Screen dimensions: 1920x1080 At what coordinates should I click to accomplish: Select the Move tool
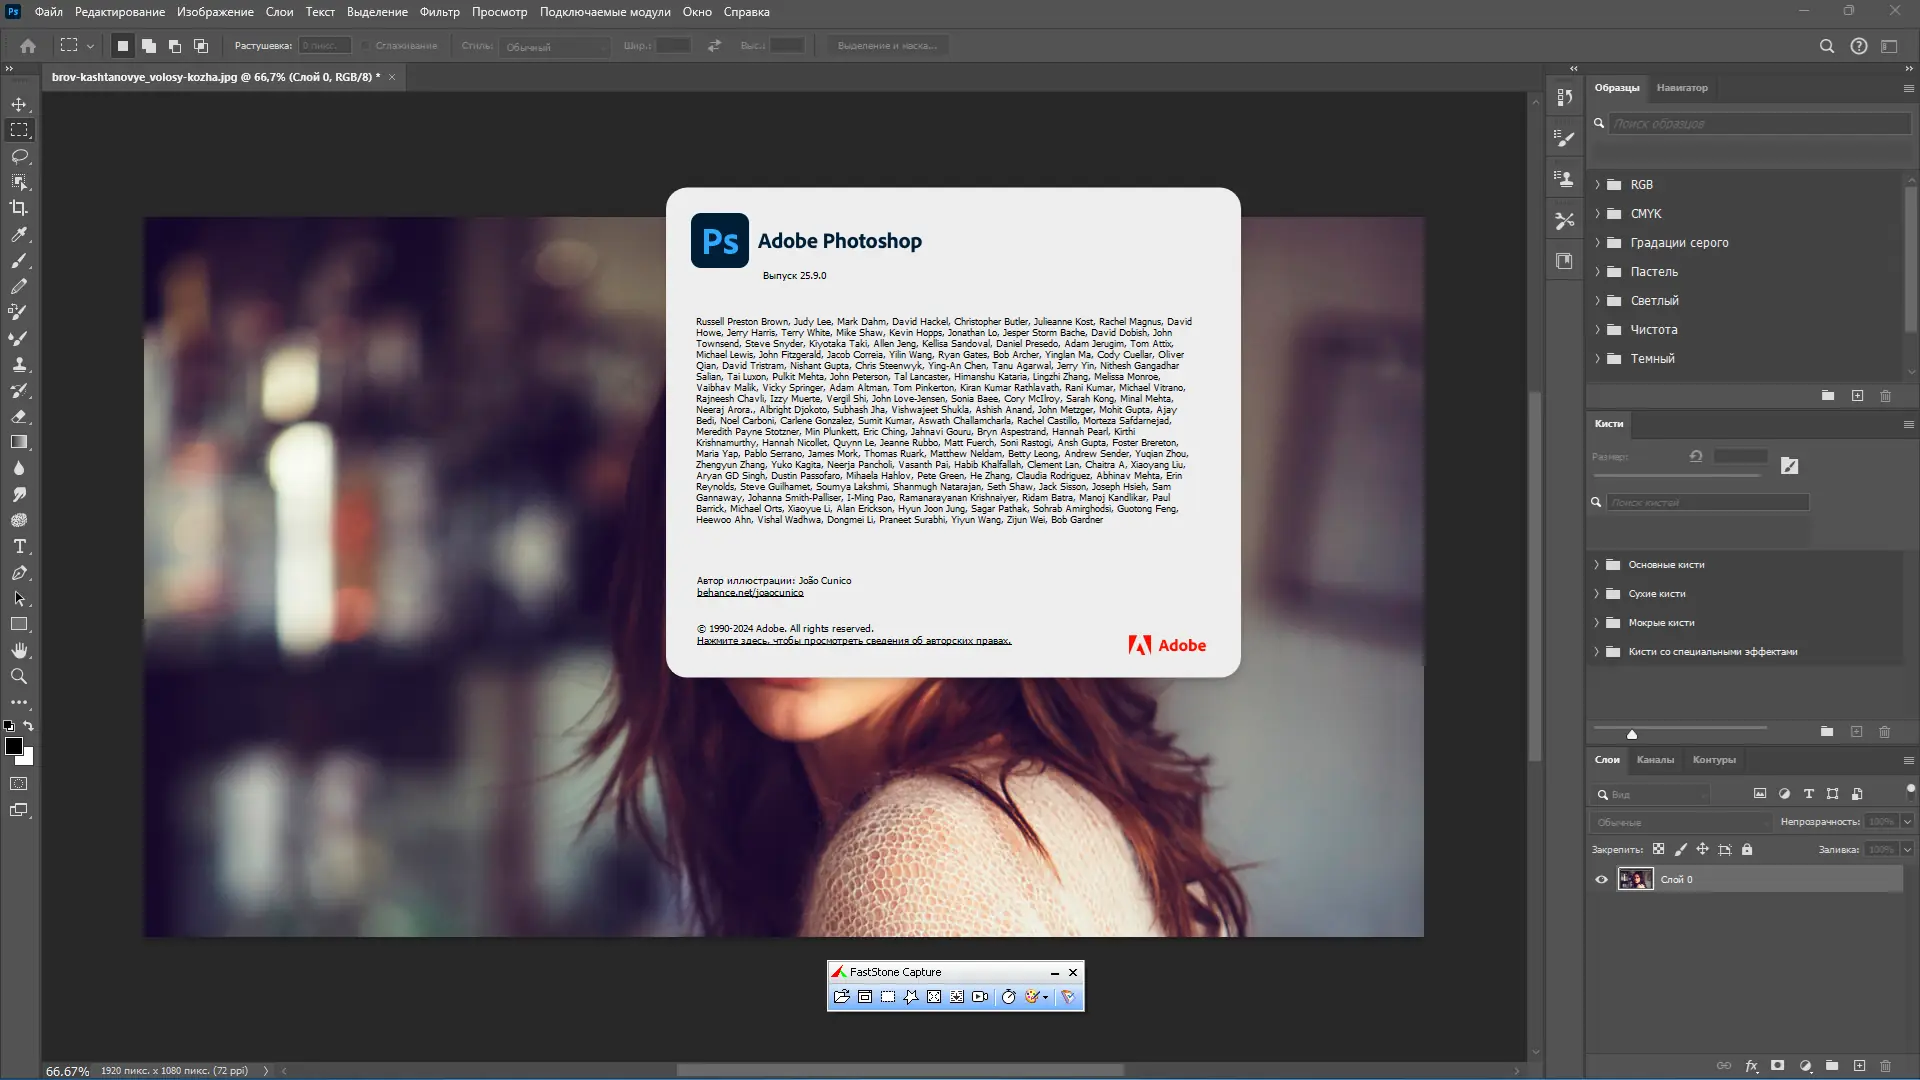[x=19, y=105]
